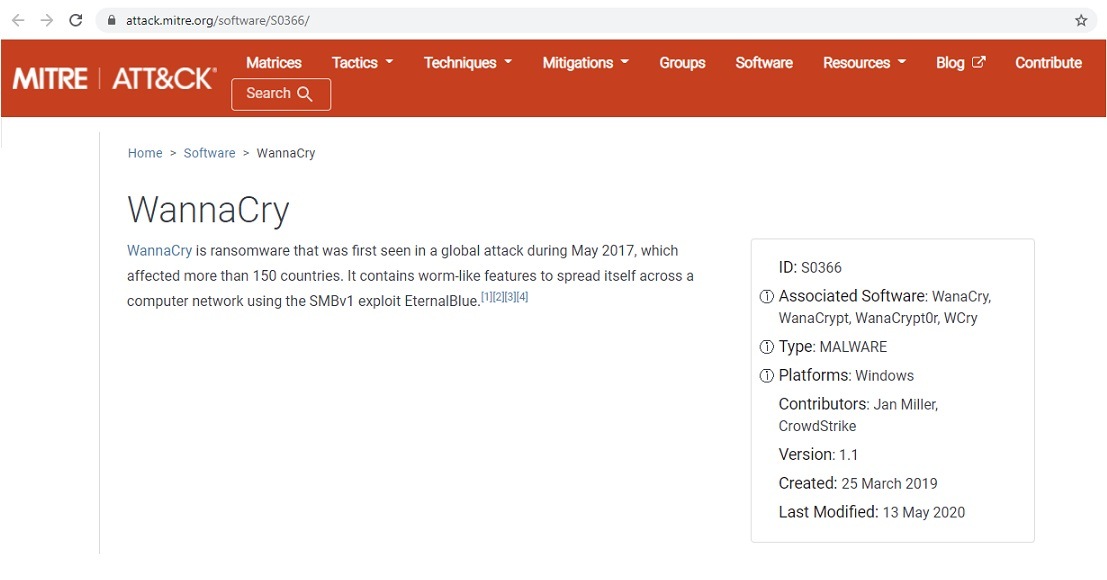Go back with browser back arrow
Screen dimensions: 1107x580
pyautogui.click(x=18, y=20)
